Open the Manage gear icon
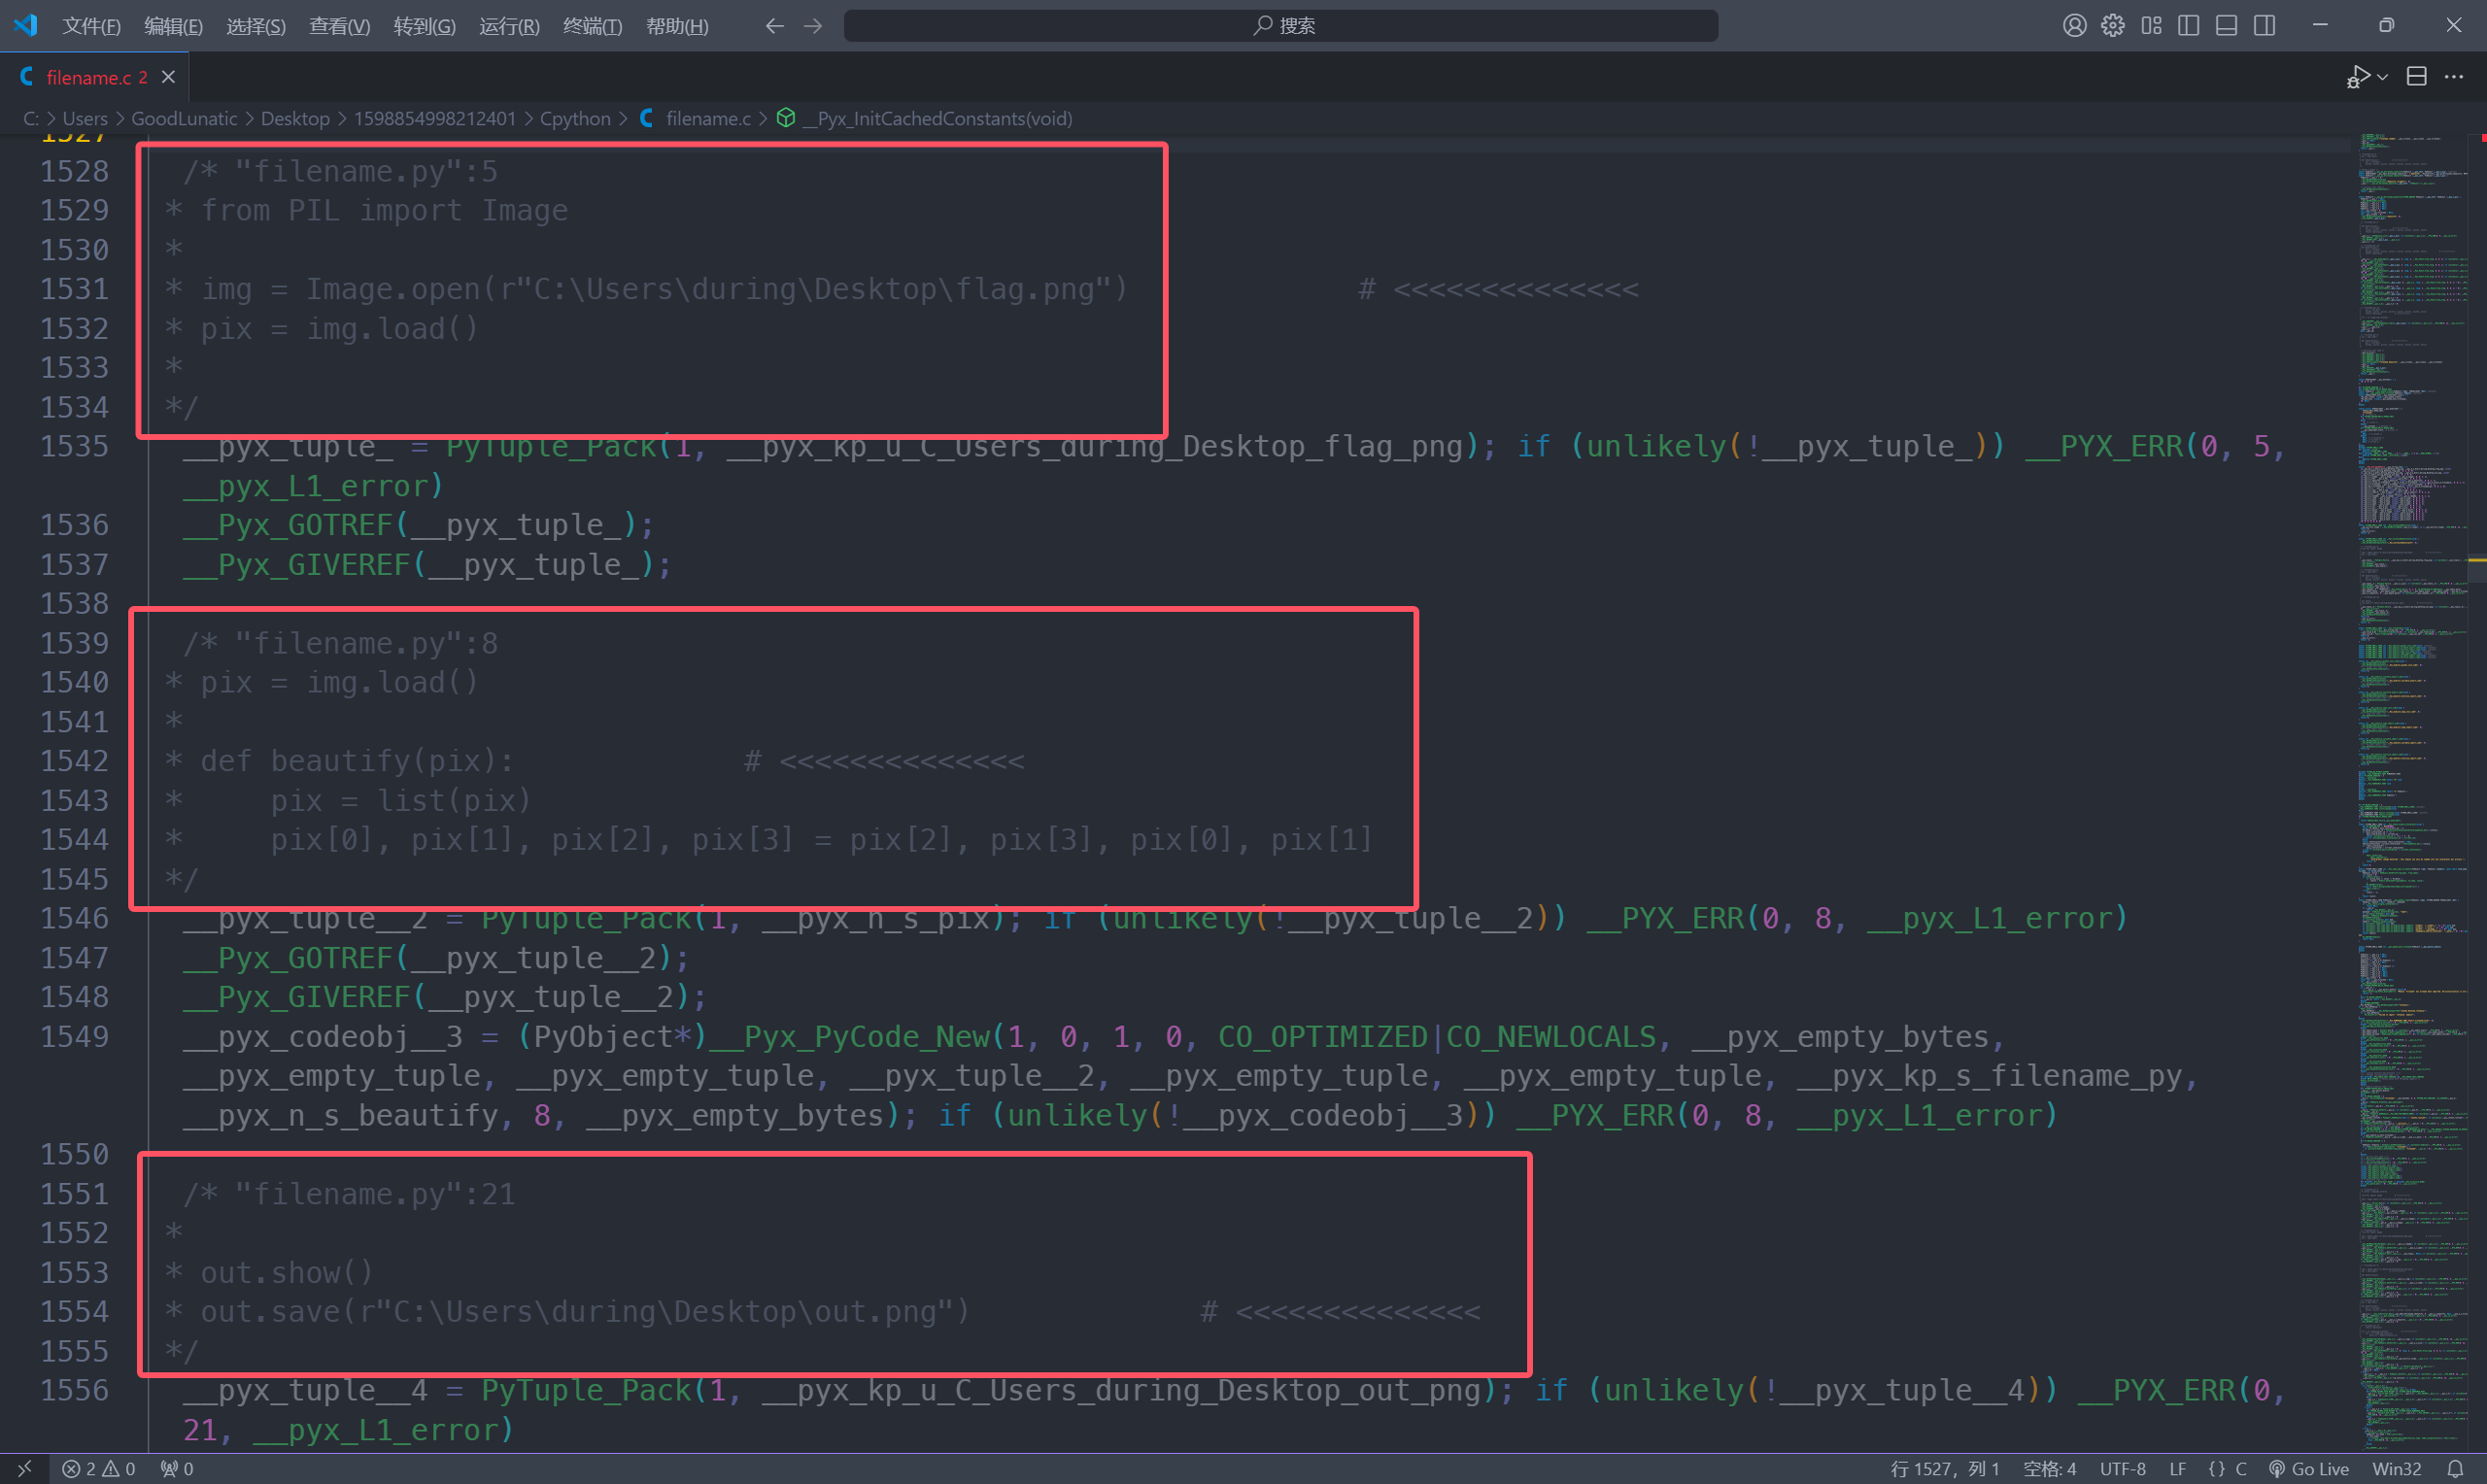 (x=2112, y=26)
